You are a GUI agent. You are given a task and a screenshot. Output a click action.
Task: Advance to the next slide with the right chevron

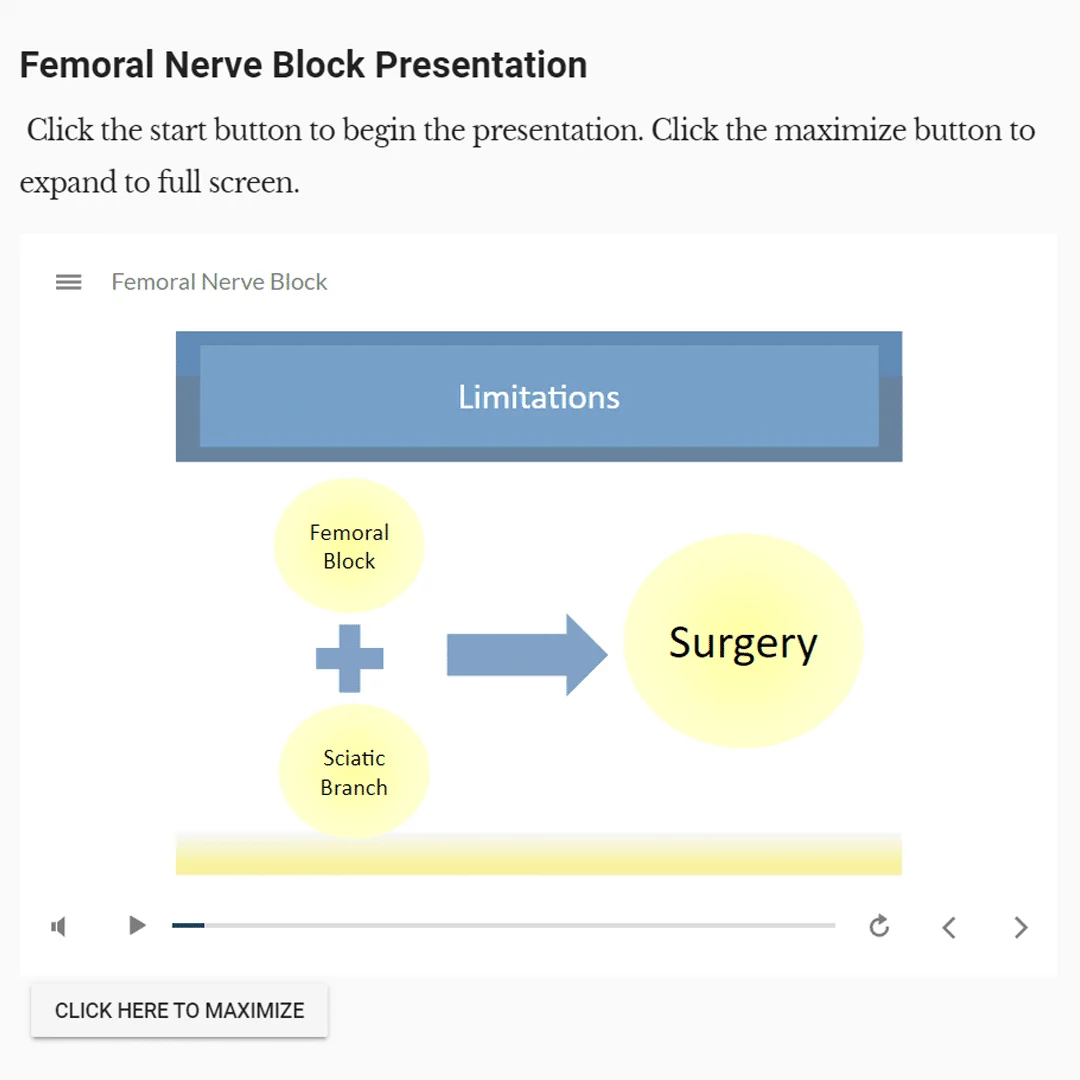coord(1020,927)
